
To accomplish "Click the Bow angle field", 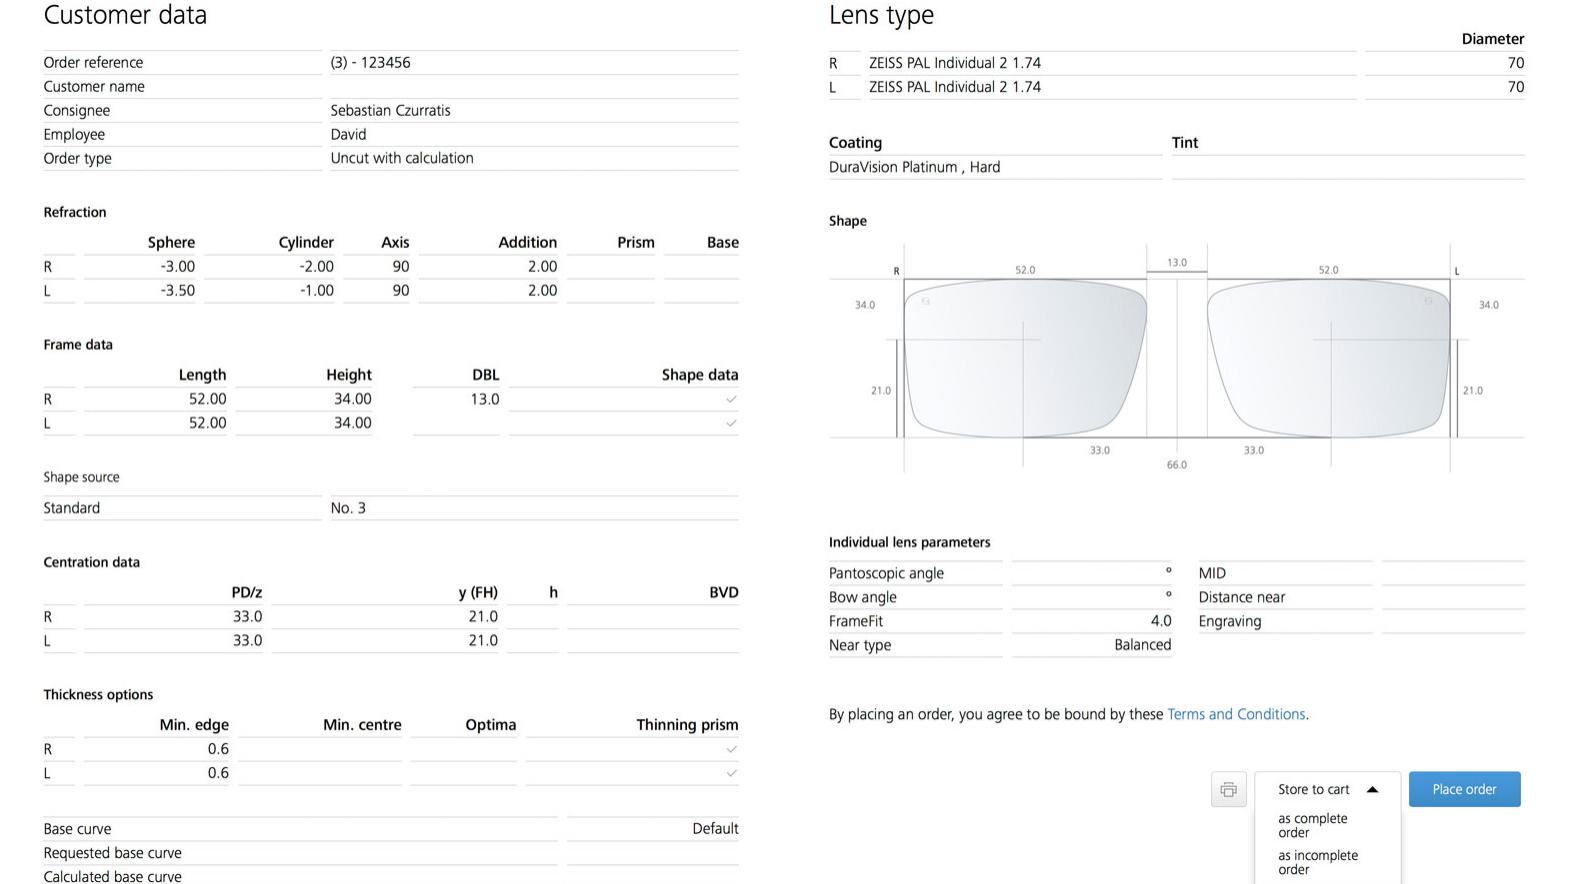I will click(x=1092, y=597).
